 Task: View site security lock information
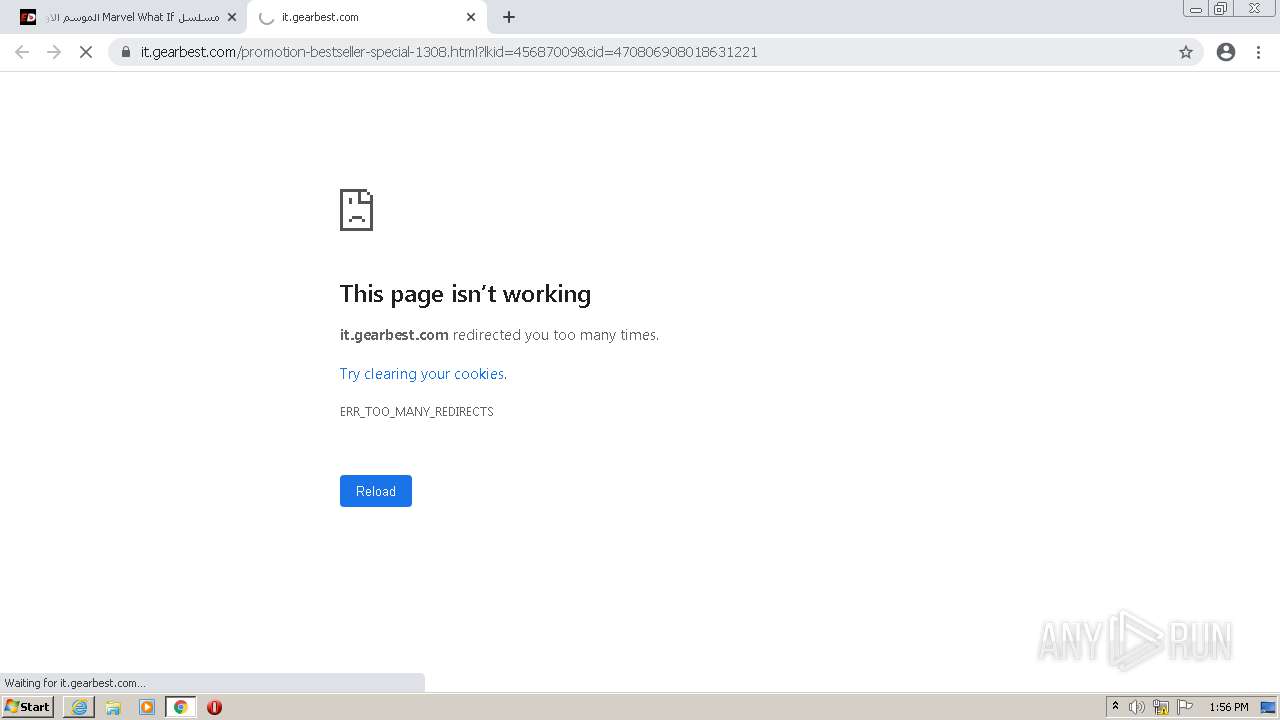[x=126, y=52]
